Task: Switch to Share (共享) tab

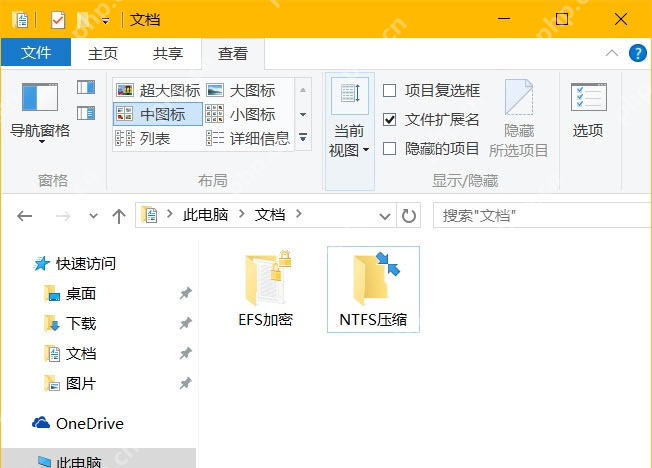Action: 168,53
